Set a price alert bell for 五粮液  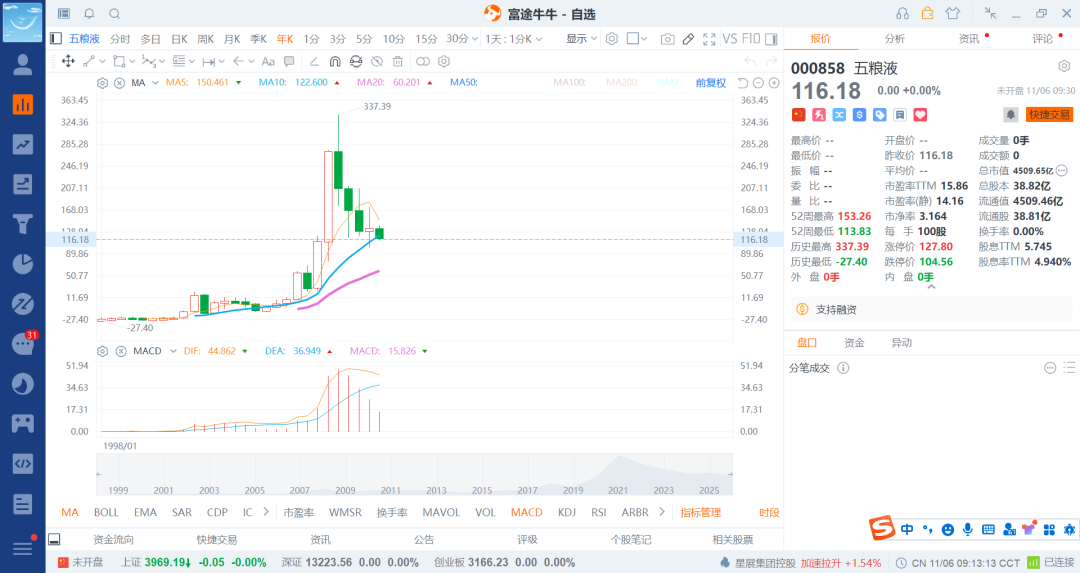(x=1010, y=114)
